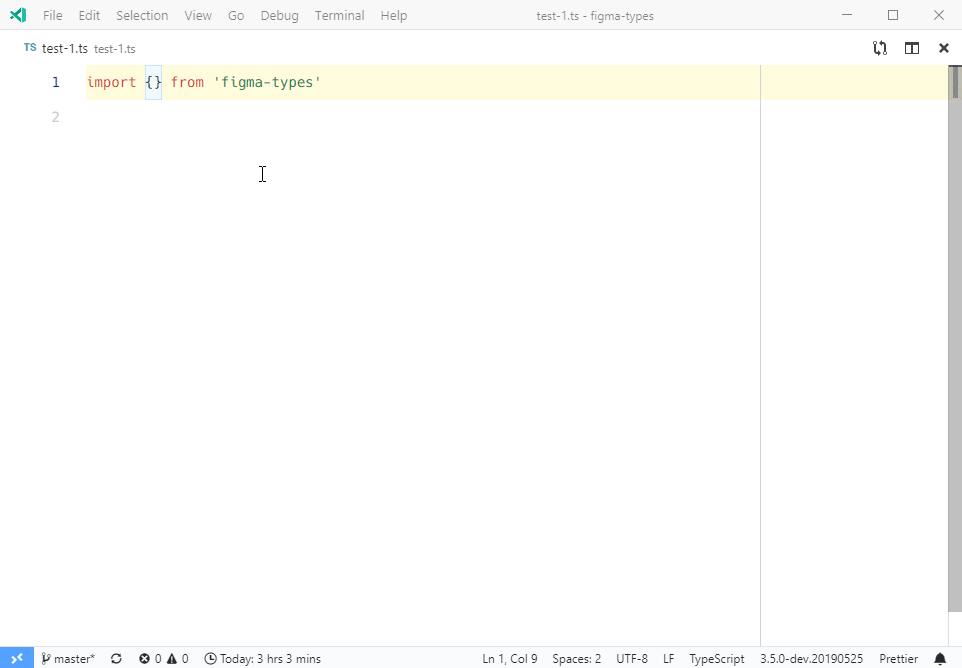This screenshot has width=962, height=668.
Task: Open the Go menu
Action: coord(236,15)
